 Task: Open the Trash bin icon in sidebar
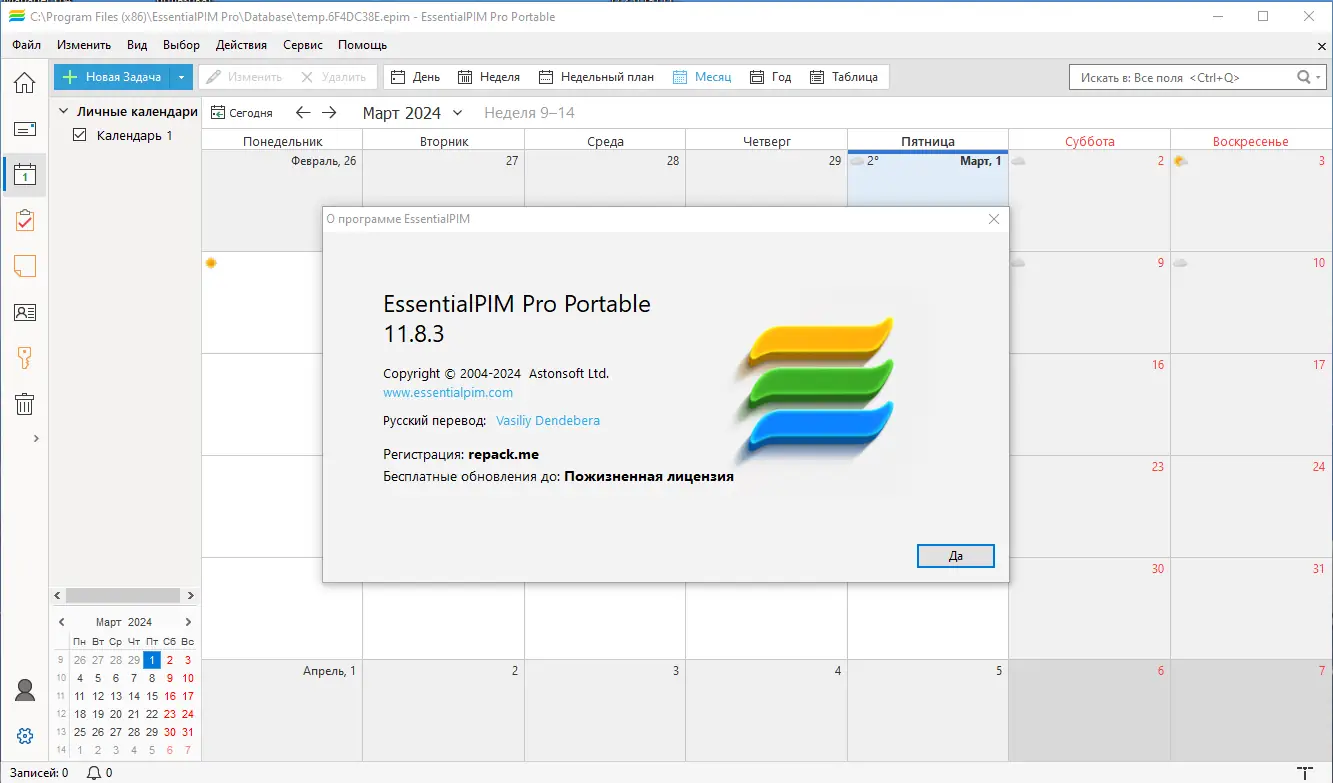pyautogui.click(x=24, y=404)
